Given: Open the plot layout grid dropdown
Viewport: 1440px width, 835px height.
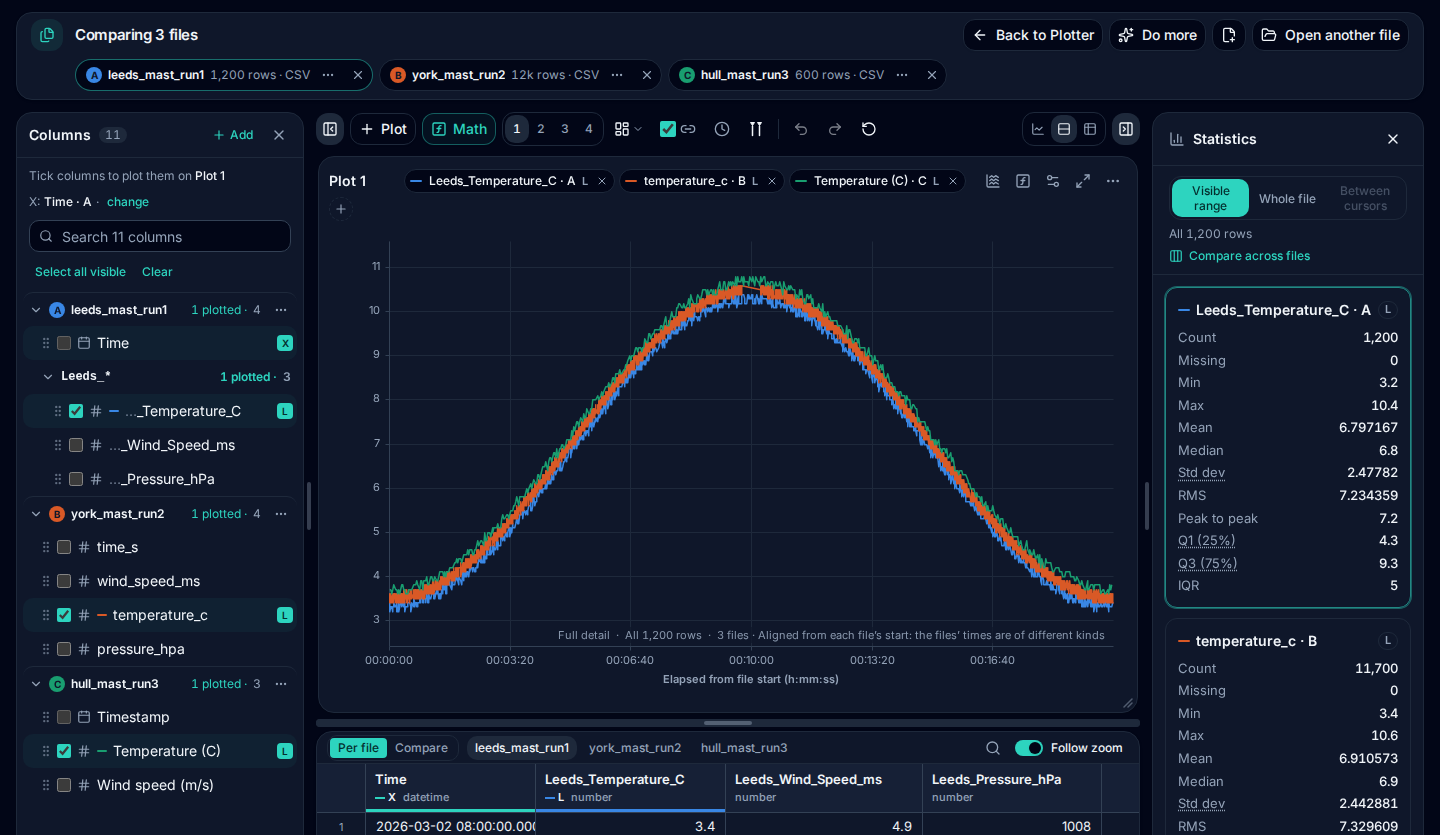Looking at the screenshot, I should 629,129.
